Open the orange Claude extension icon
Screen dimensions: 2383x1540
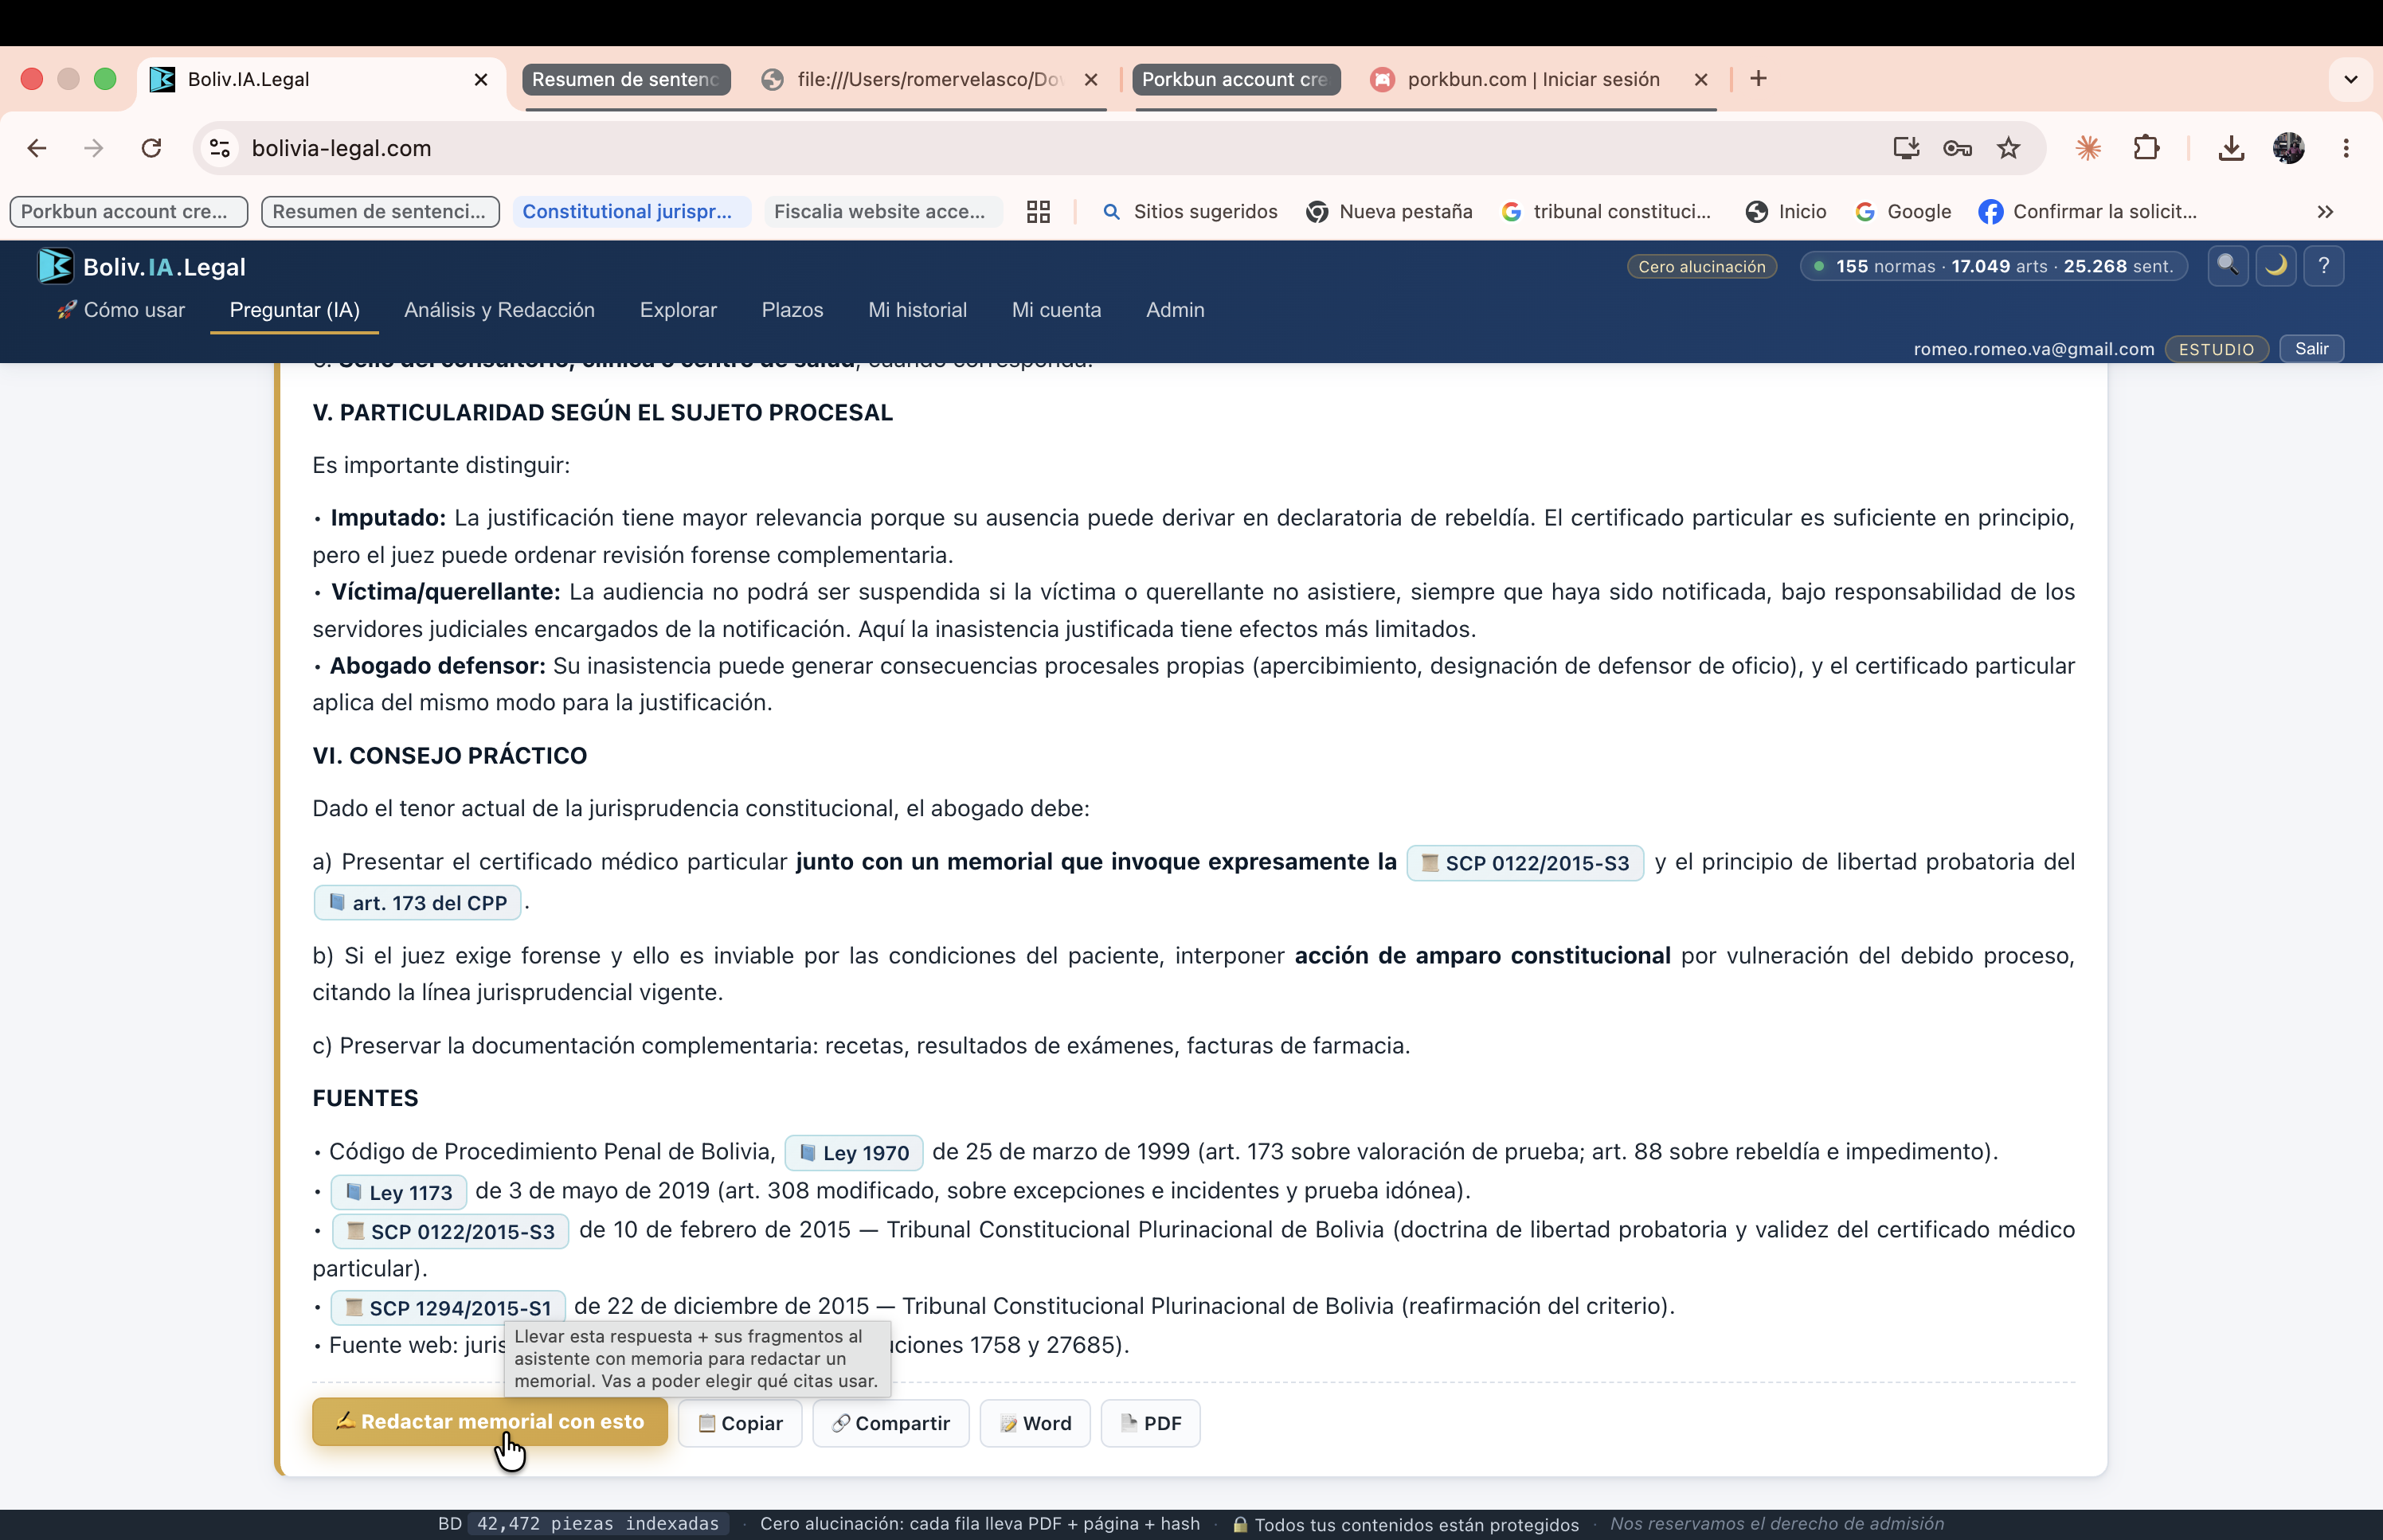click(x=2088, y=148)
